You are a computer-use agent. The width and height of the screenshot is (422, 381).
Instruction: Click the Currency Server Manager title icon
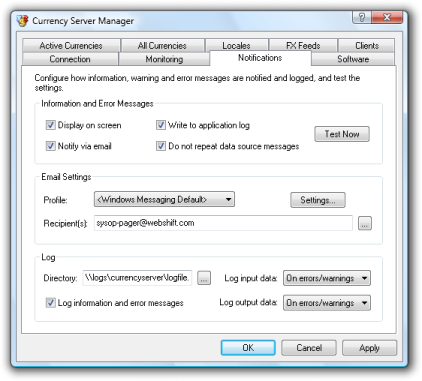(23, 21)
